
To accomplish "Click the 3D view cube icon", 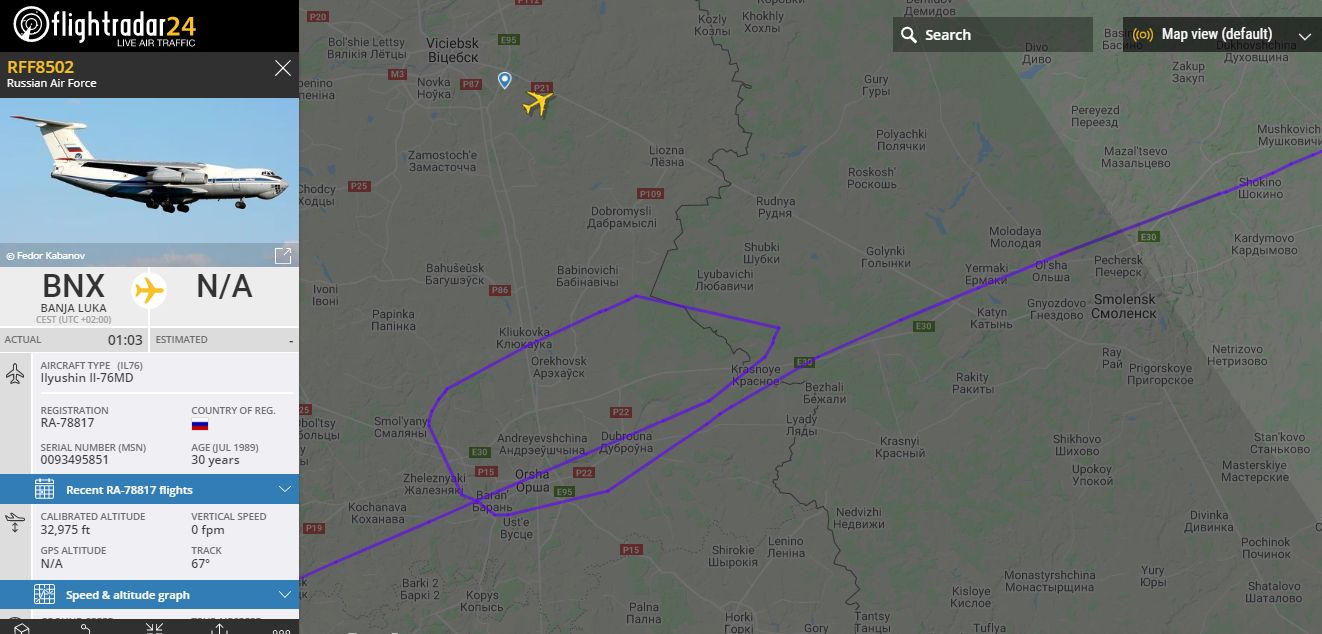I will [22, 628].
